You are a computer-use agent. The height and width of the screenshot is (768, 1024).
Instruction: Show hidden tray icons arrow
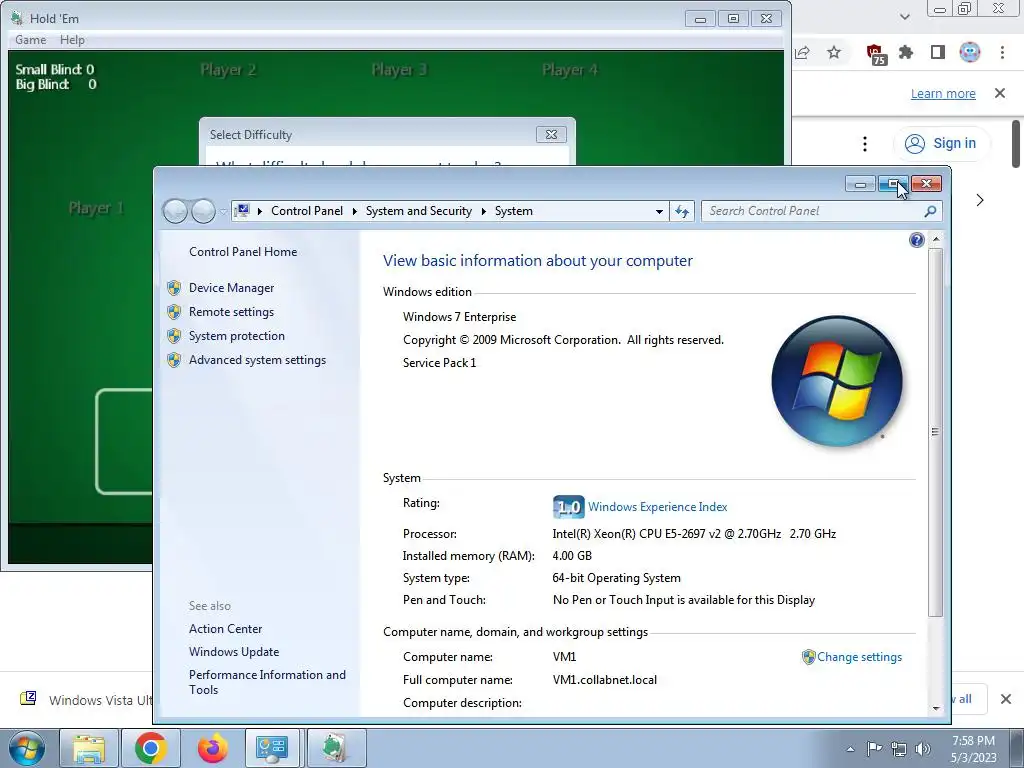[x=850, y=749]
